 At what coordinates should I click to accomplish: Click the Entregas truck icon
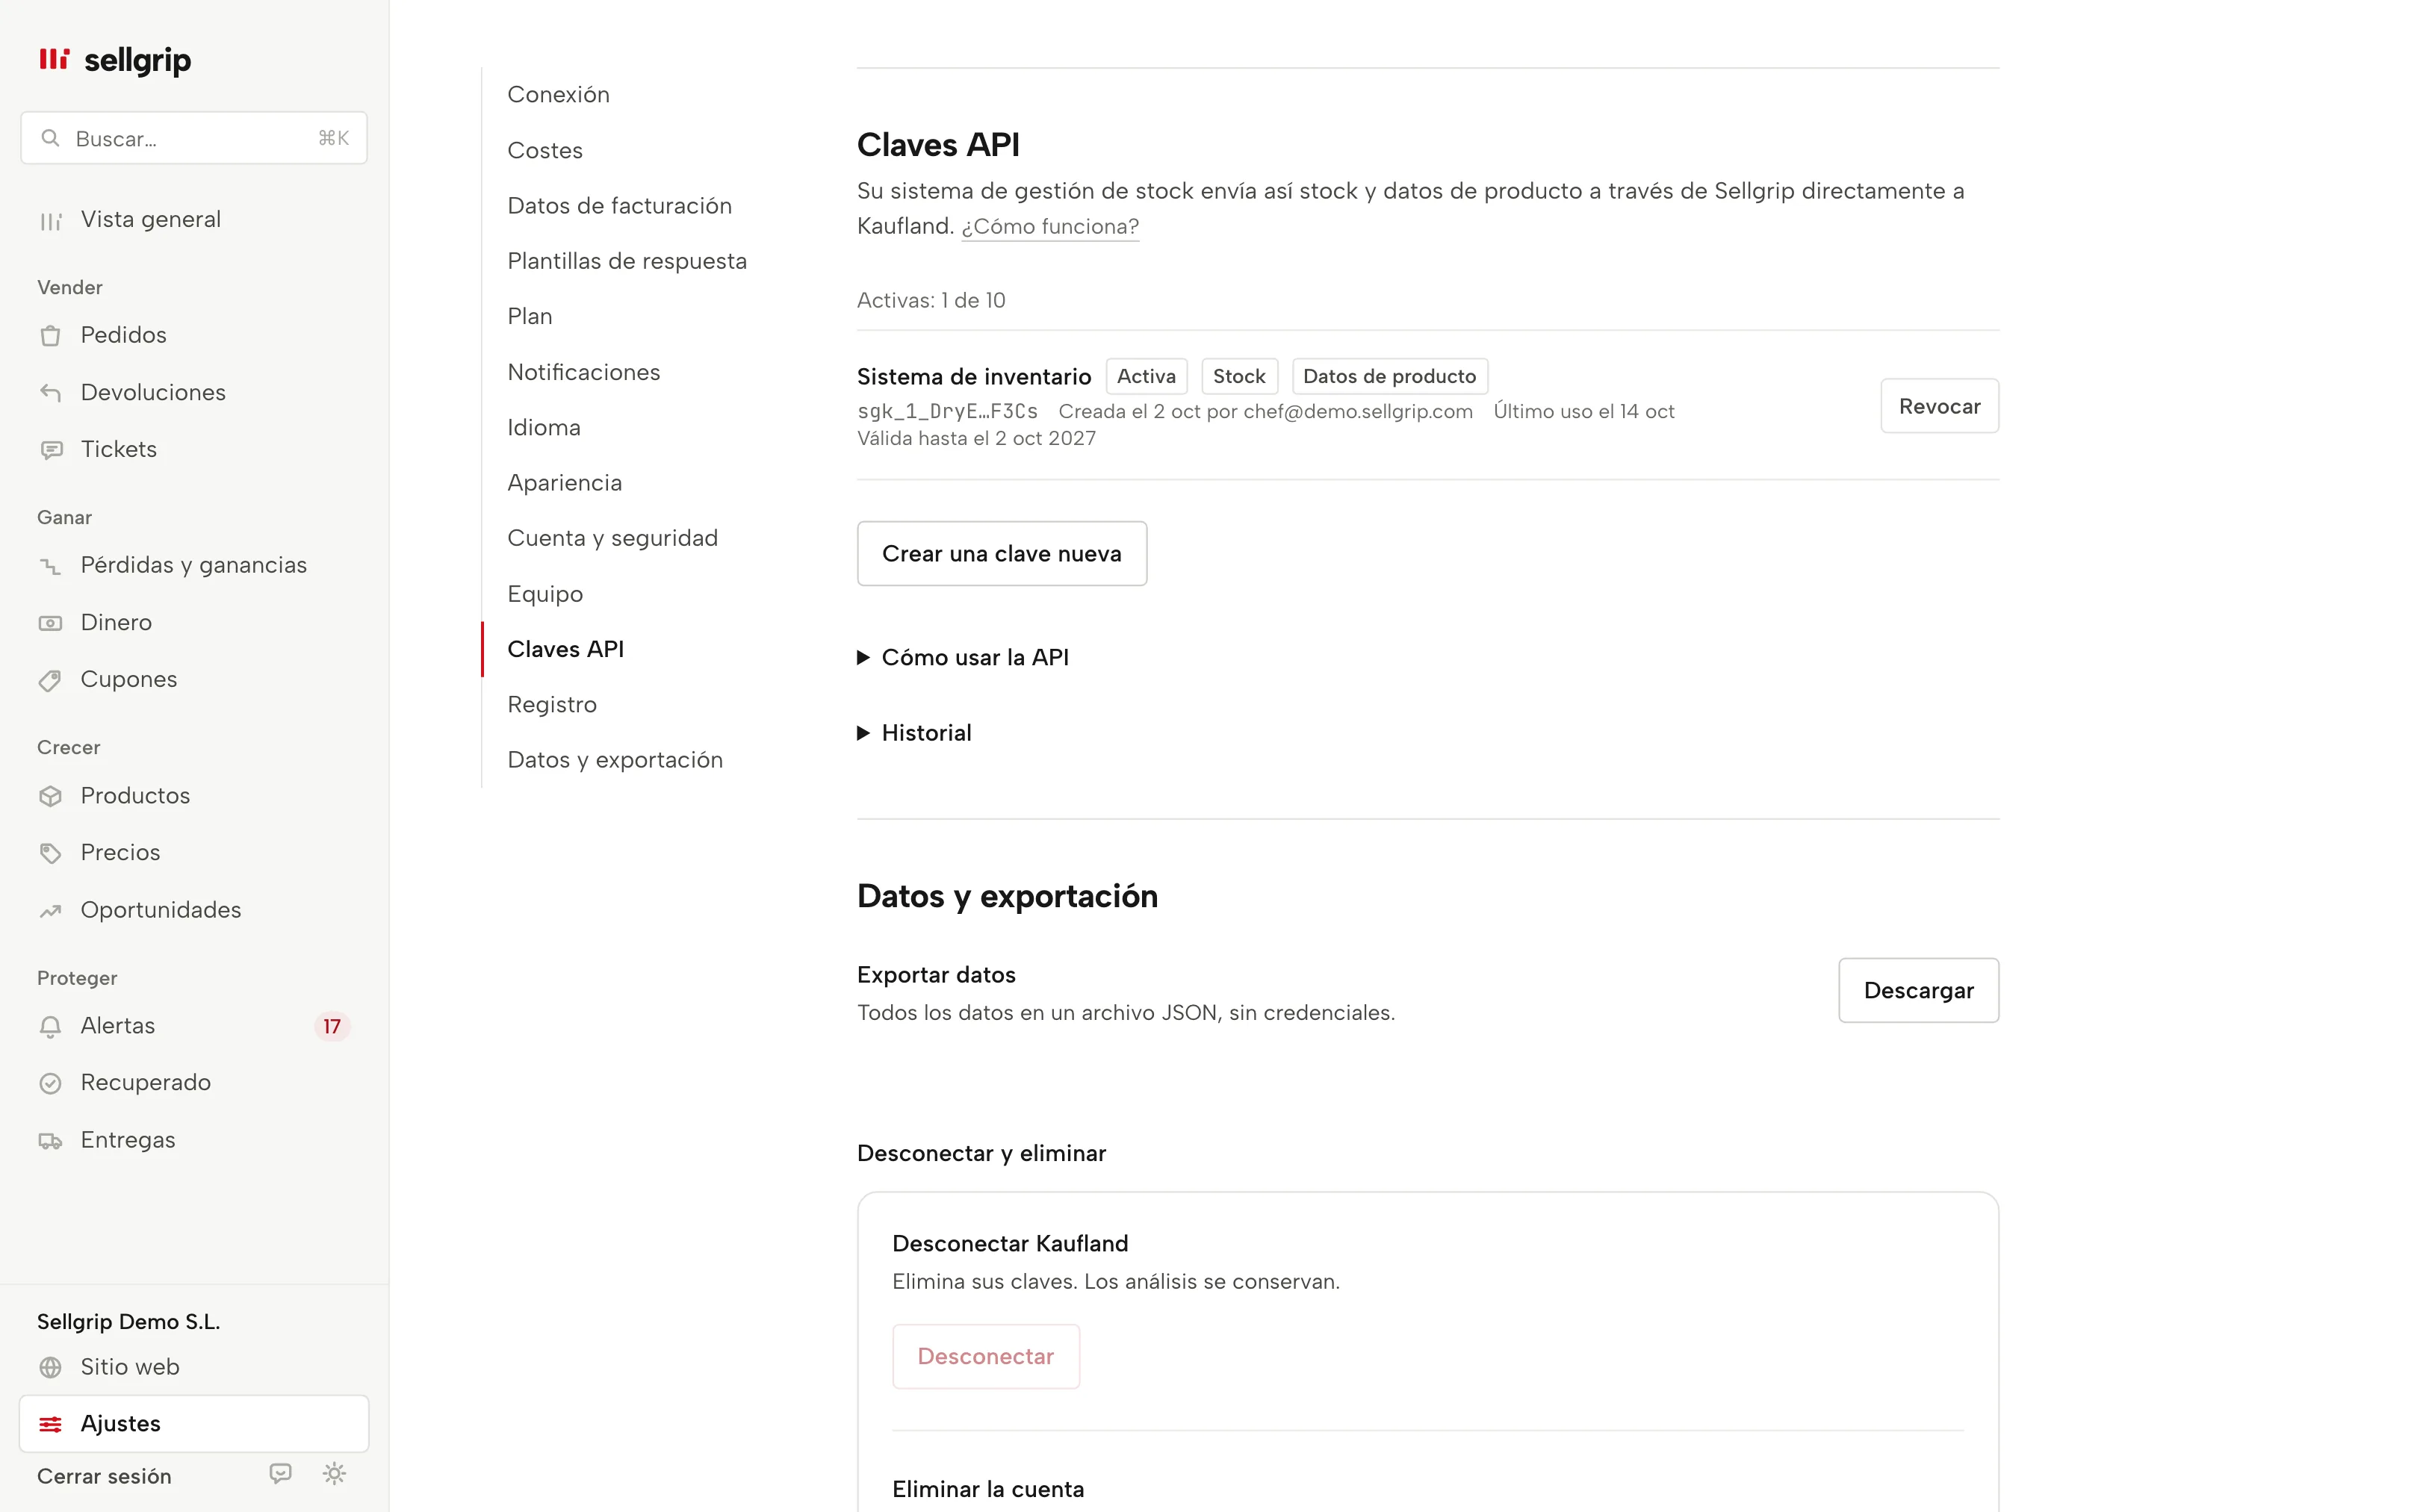pos(50,1140)
